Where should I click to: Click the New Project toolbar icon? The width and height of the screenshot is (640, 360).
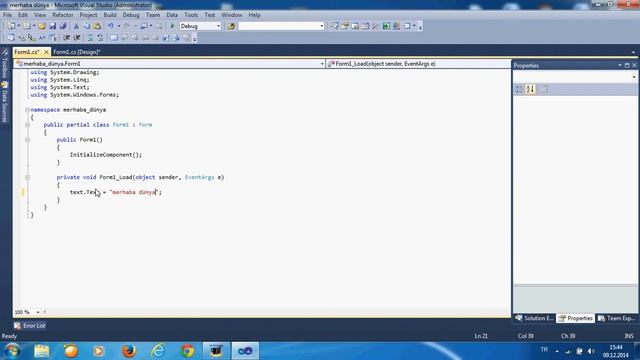point(11,26)
